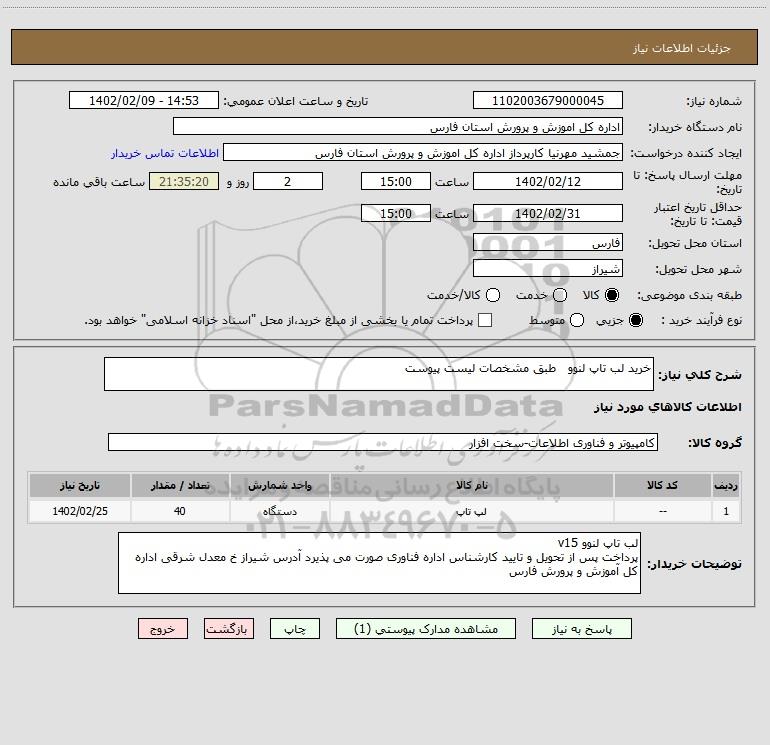770x745 pixels.
Task: Click the buyer notes text area
Action: click(379, 563)
